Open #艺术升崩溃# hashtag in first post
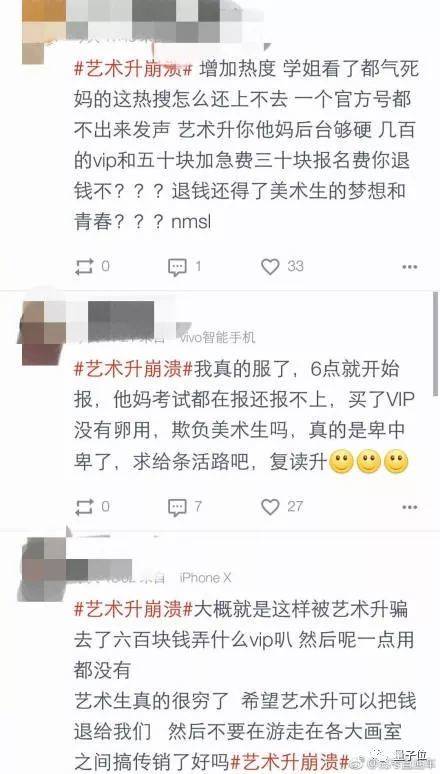The image size is (440, 774). (x=133, y=70)
